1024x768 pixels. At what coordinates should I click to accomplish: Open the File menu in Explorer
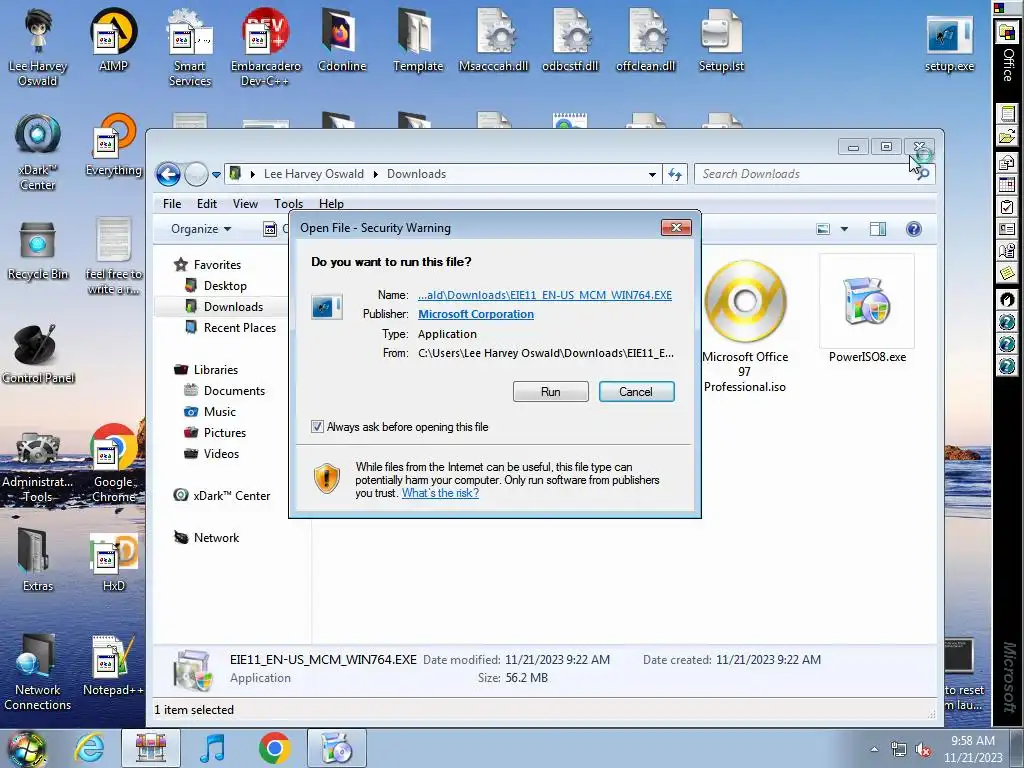pos(172,204)
